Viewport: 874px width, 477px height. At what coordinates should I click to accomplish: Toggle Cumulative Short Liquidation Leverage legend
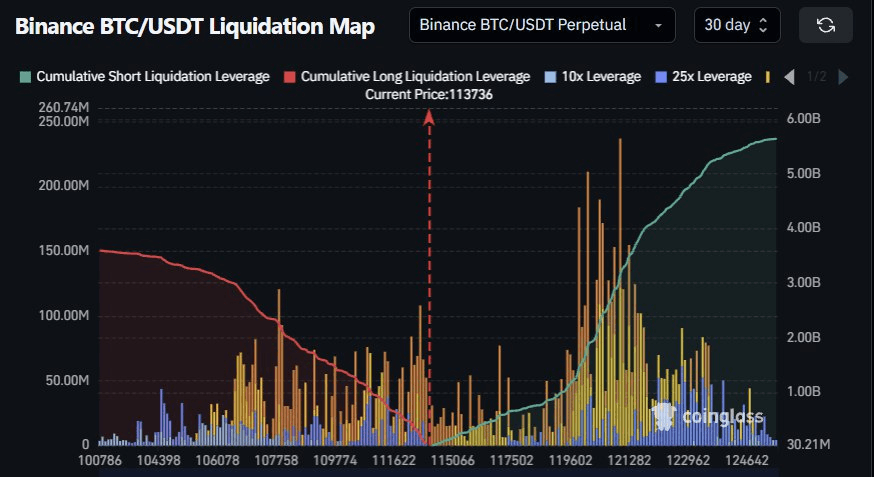pos(144,77)
